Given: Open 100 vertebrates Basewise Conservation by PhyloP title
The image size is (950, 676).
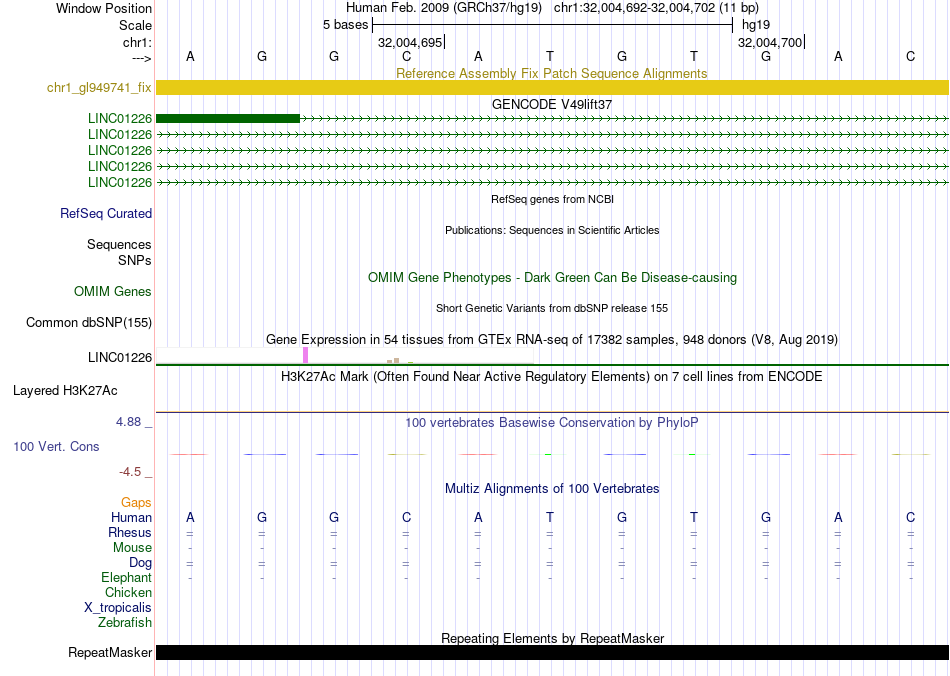Looking at the screenshot, I should pos(552,423).
